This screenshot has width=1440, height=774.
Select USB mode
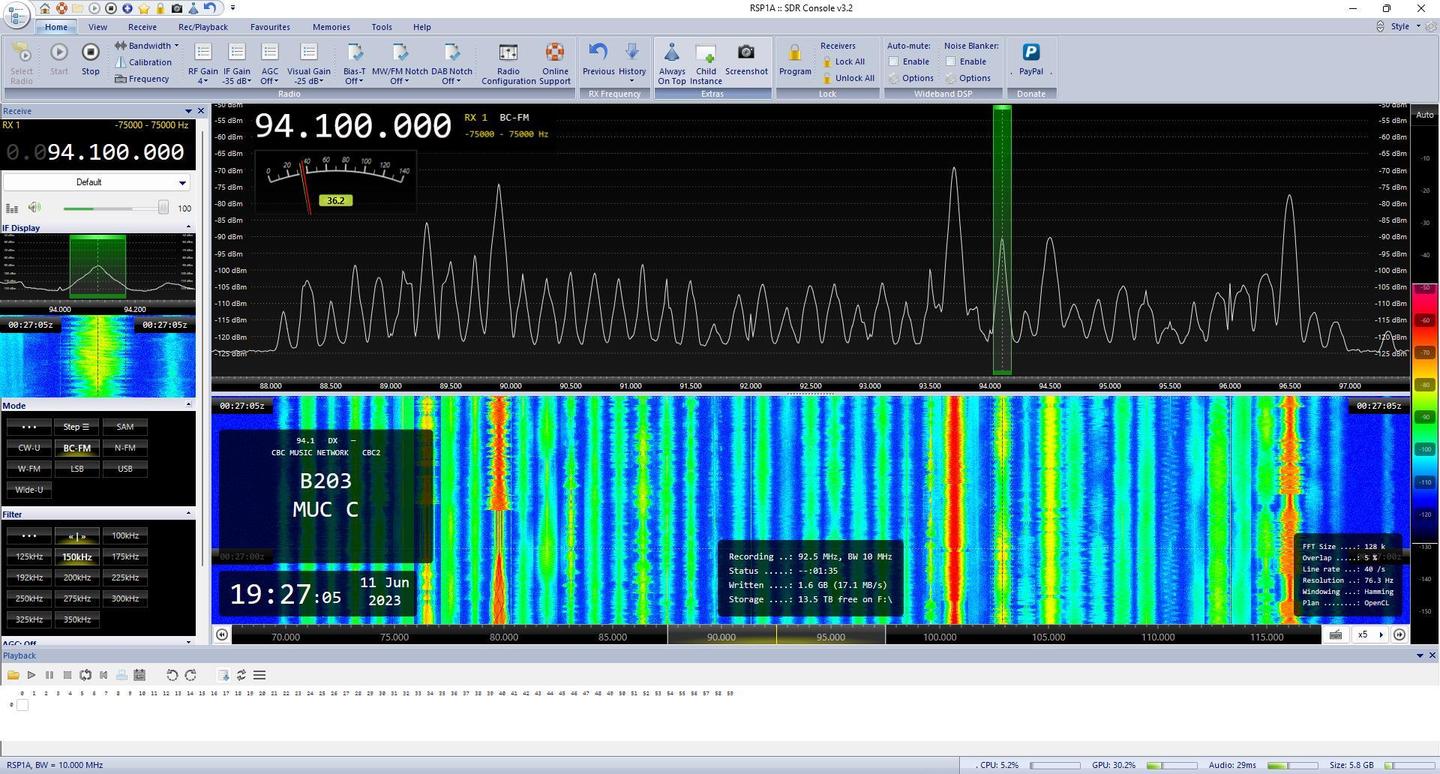tap(125, 468)
